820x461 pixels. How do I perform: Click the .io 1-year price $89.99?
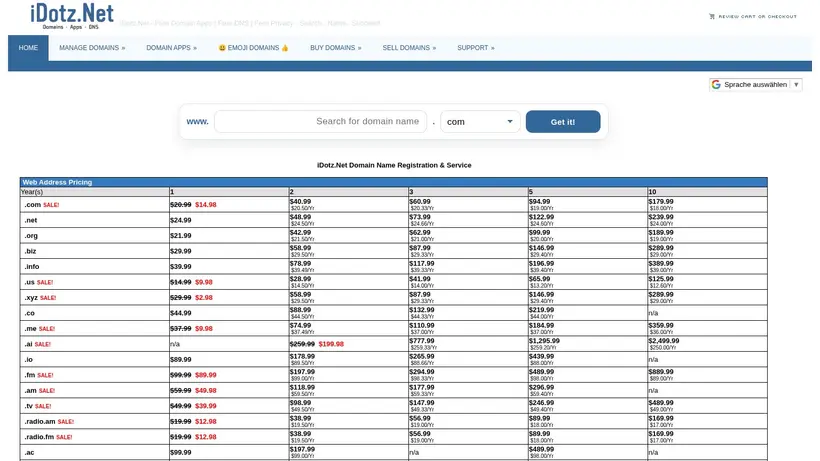coord(180,360)
